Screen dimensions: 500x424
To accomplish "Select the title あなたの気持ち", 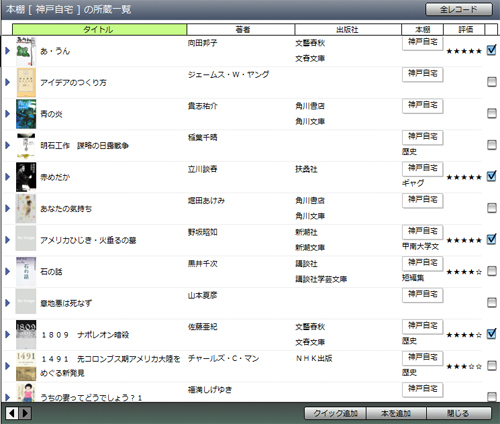I will (66, 209).
